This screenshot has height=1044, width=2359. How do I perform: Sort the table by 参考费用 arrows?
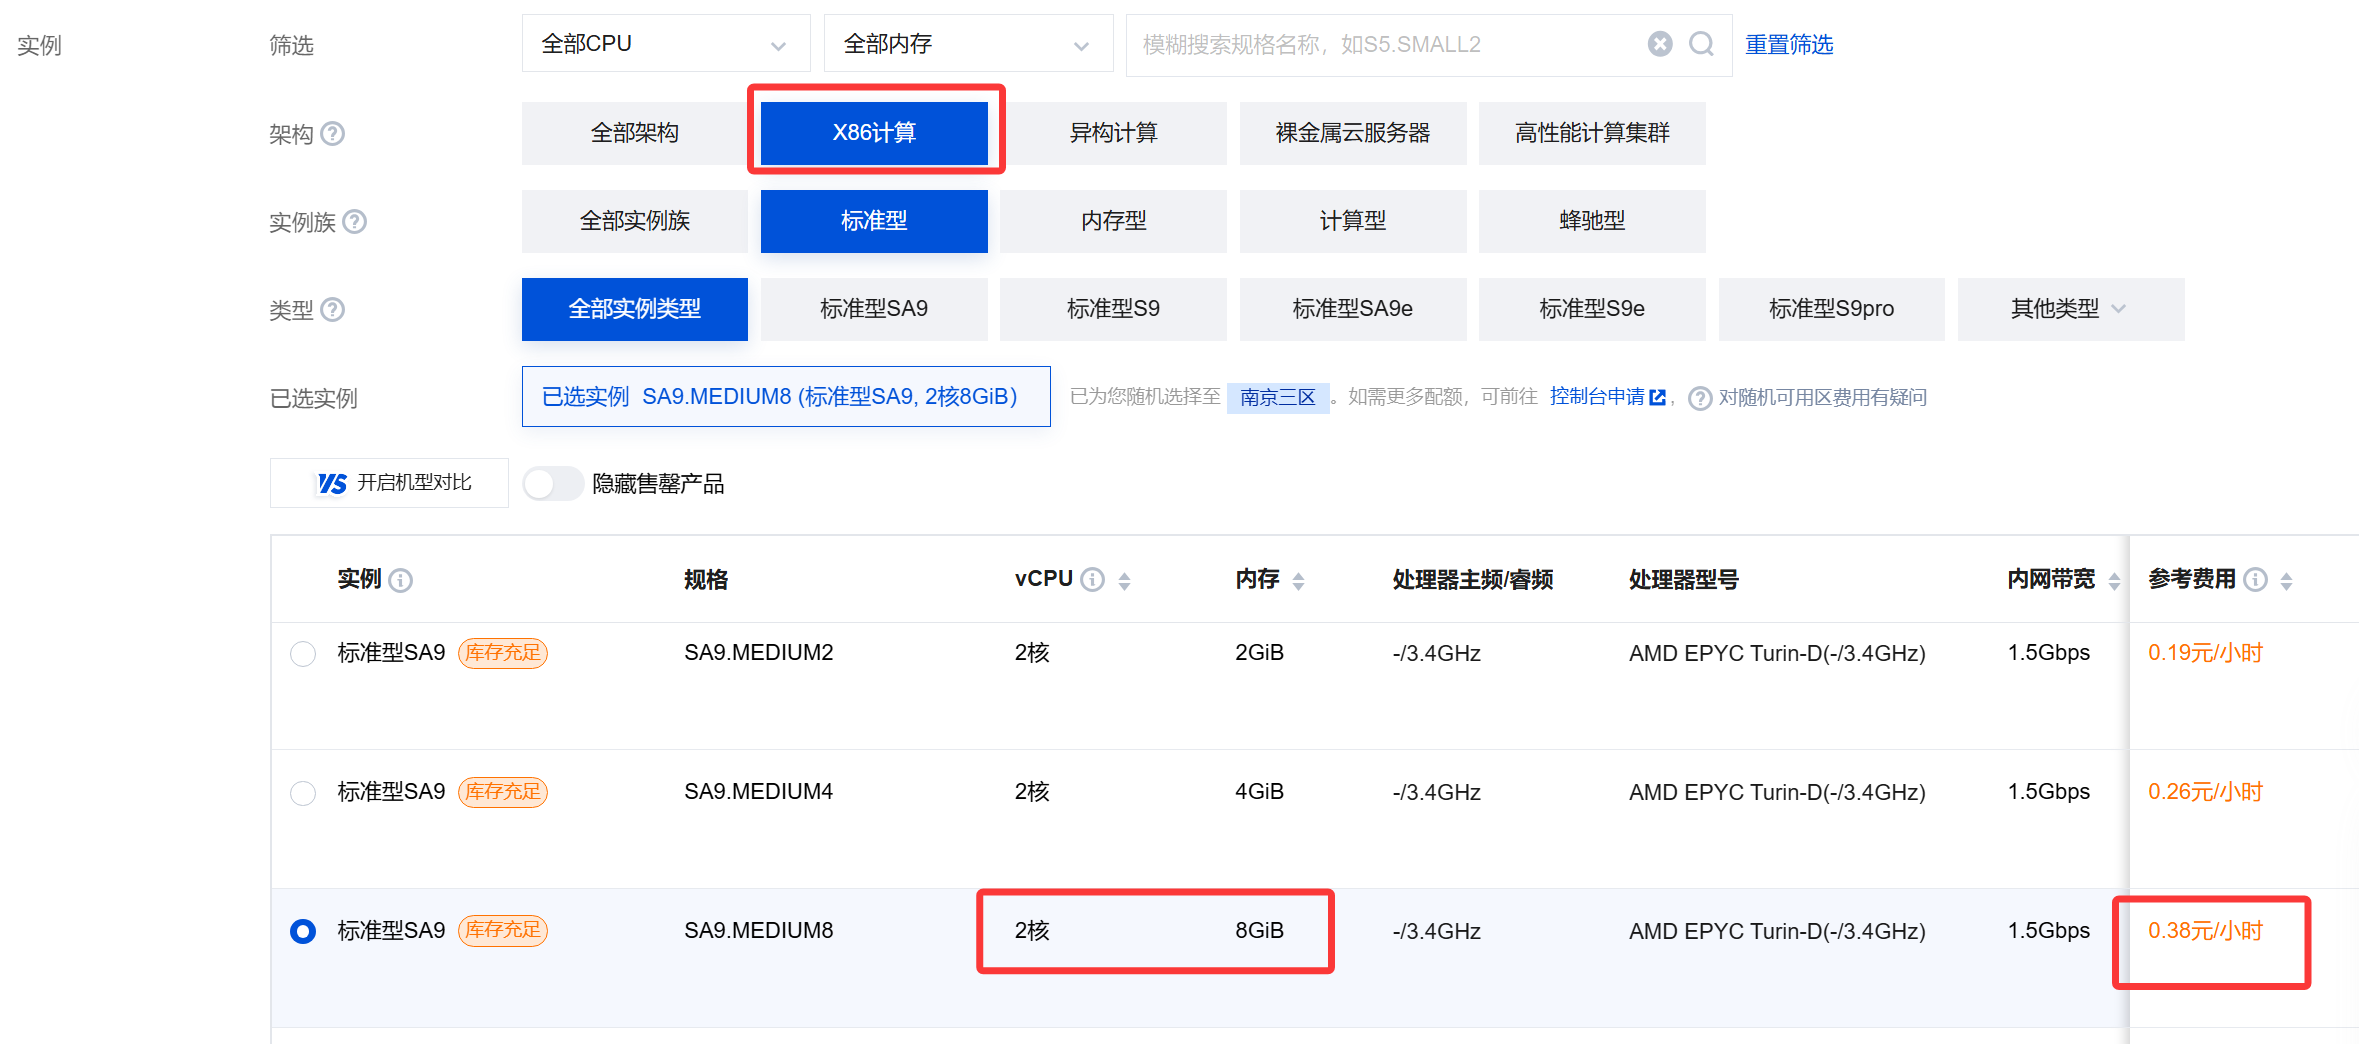click(2287, 581)
